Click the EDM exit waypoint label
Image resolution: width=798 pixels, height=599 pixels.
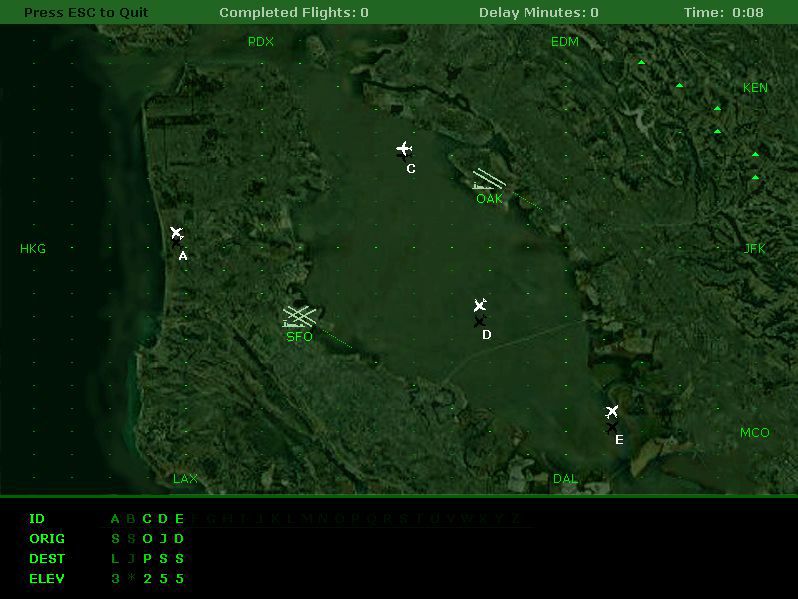(x=565, y=42)
